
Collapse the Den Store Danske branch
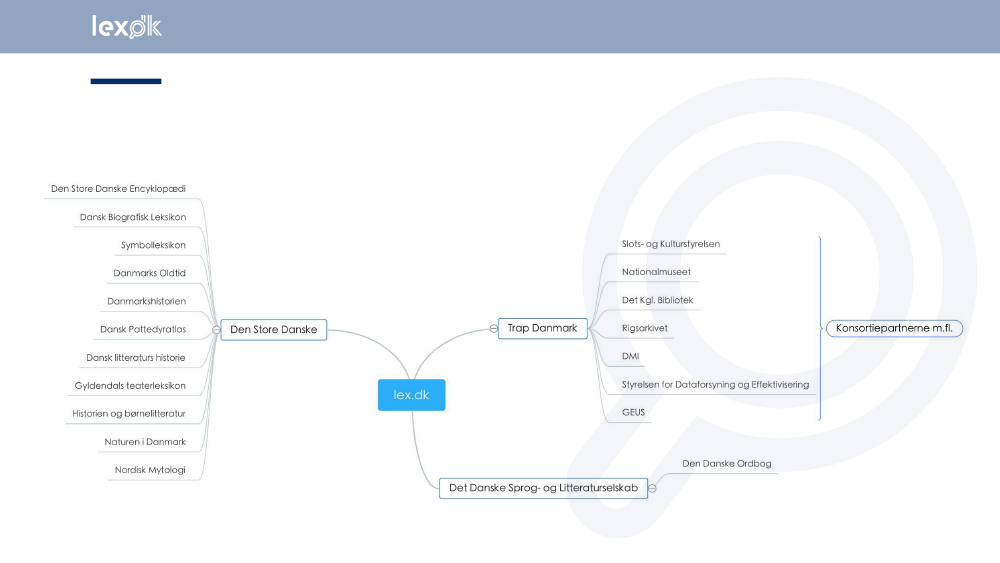coord(216,329)
